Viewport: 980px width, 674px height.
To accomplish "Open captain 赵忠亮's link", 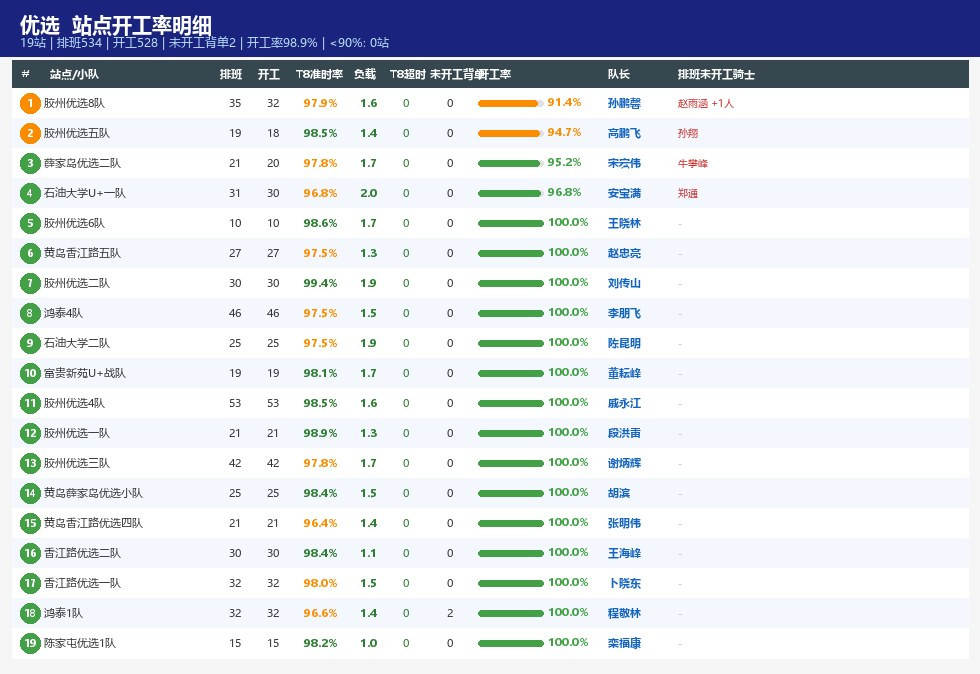I will pos(624,253).
